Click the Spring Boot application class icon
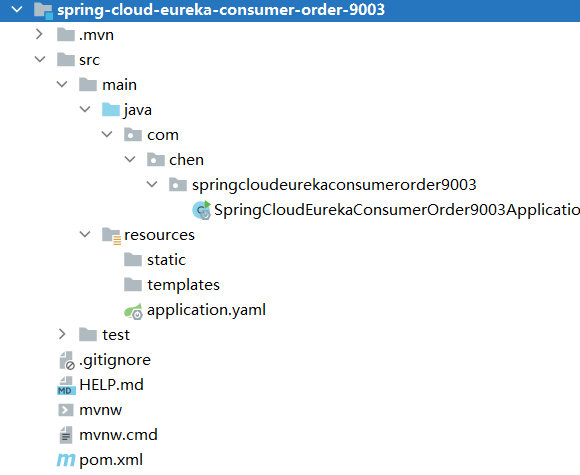 [x=202, y=210]
